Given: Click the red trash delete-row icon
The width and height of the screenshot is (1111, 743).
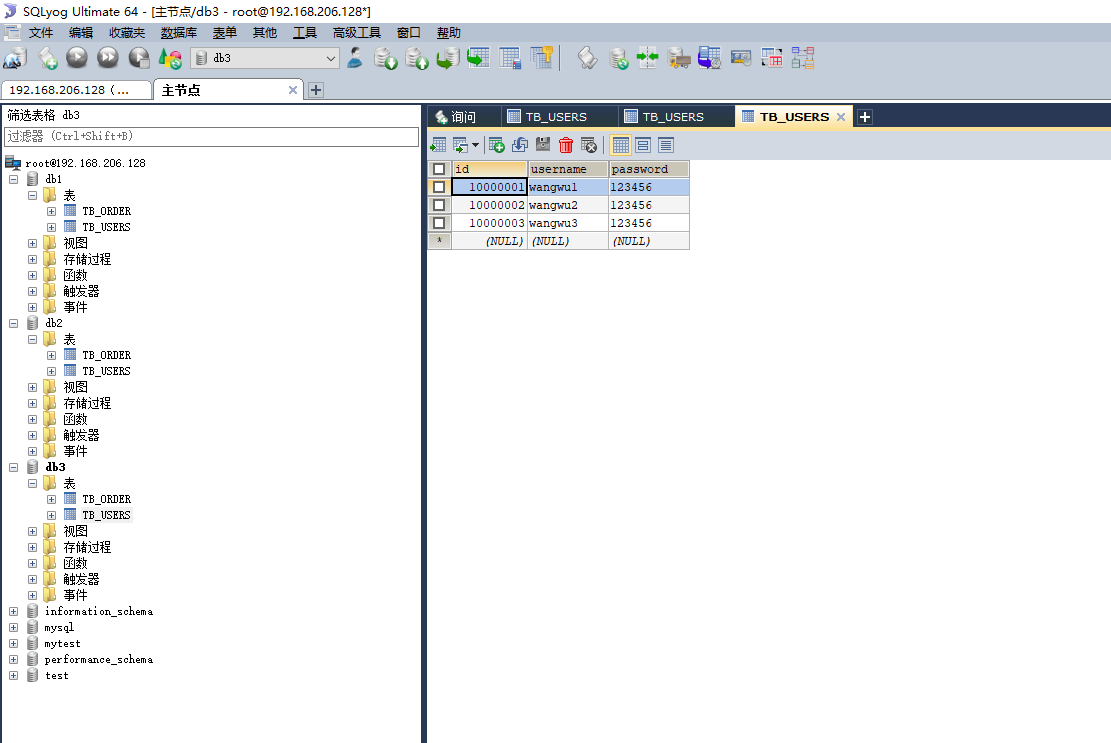Looking at the screenshot, I should pyautogui.click(x=565, y=145).
